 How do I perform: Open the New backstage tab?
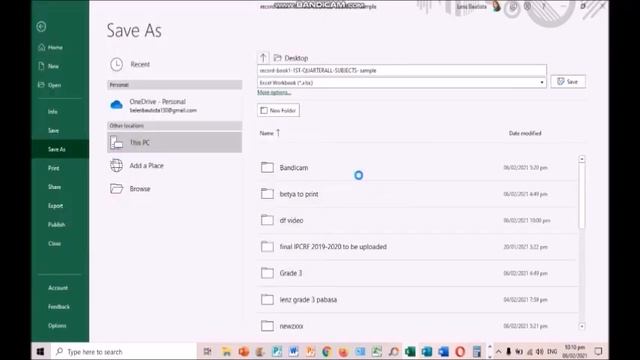tap(60, 66)
